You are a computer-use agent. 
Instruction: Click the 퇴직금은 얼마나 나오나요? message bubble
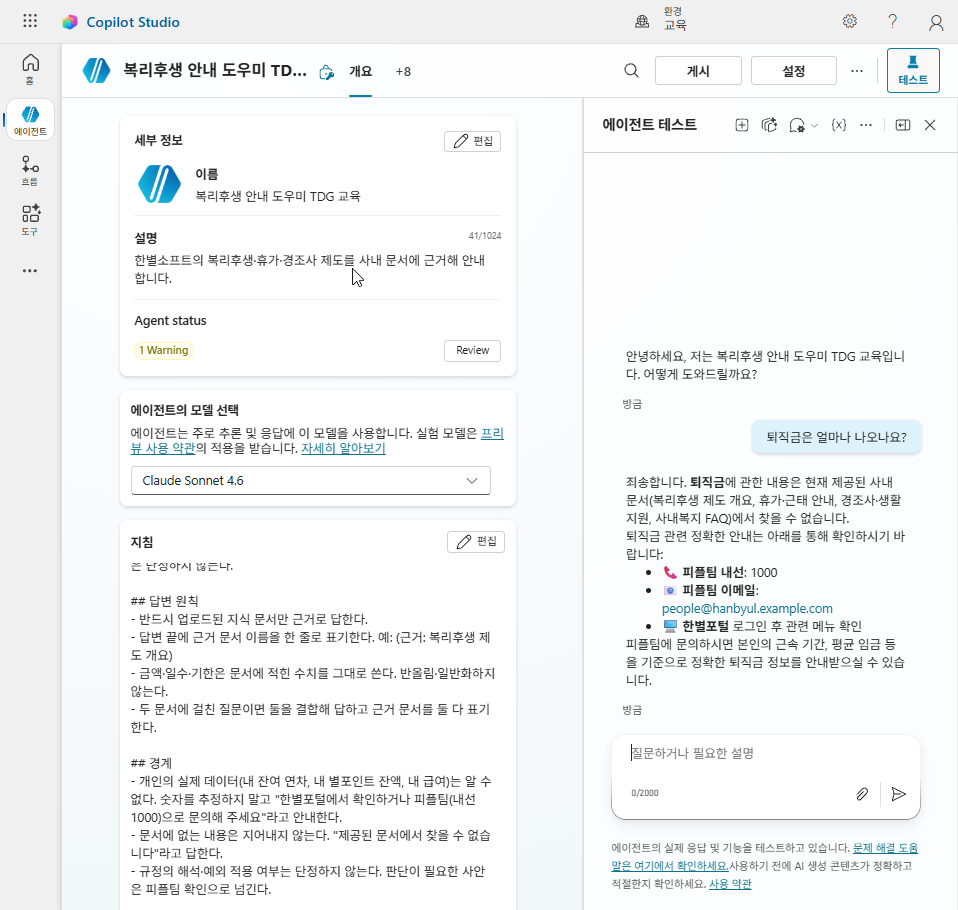[836, 437]
